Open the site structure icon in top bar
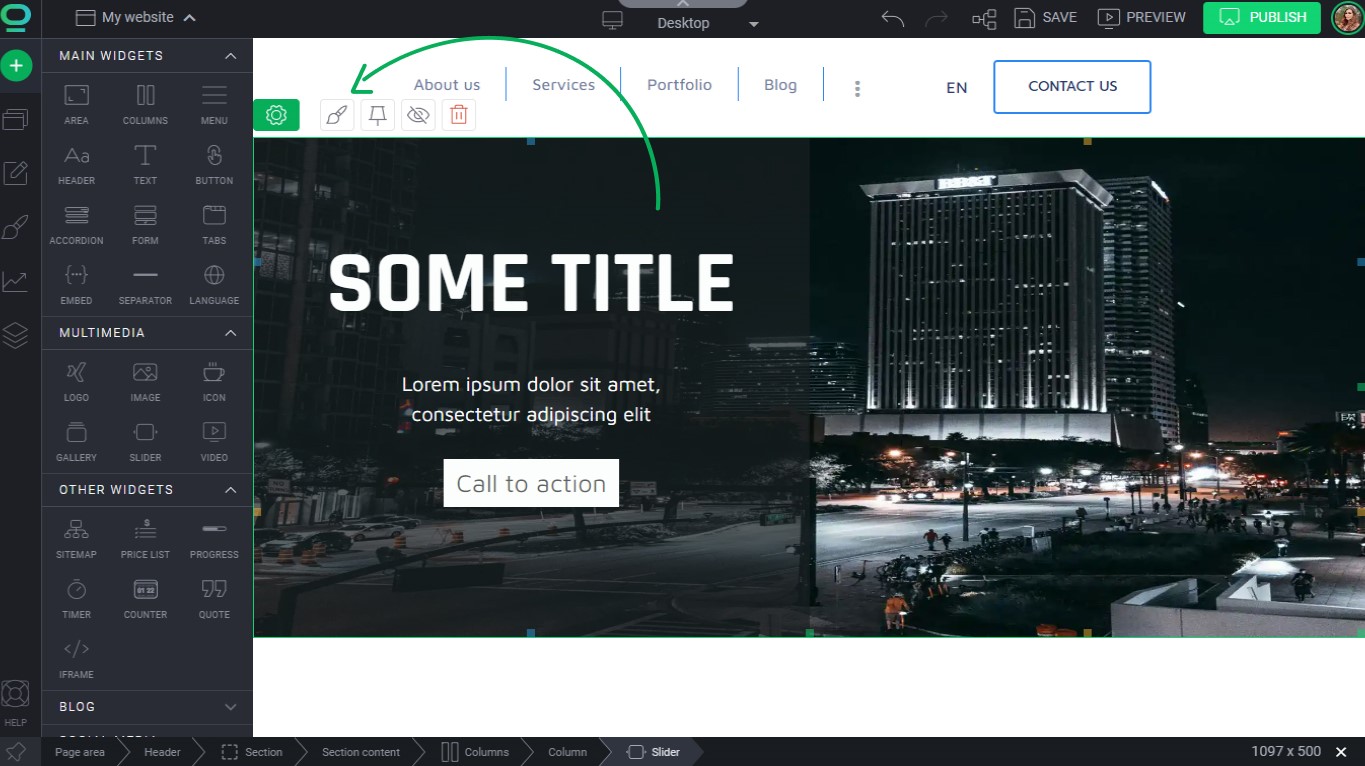The height and width of the screenshot is (766, 1365). [984, 18]
